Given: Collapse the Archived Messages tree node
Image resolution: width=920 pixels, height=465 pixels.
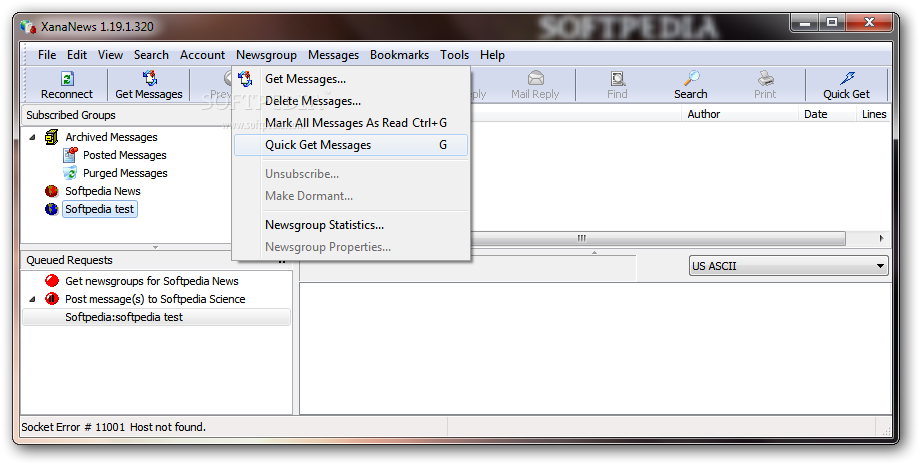Looking at the screenshot, I should (32, 137).
